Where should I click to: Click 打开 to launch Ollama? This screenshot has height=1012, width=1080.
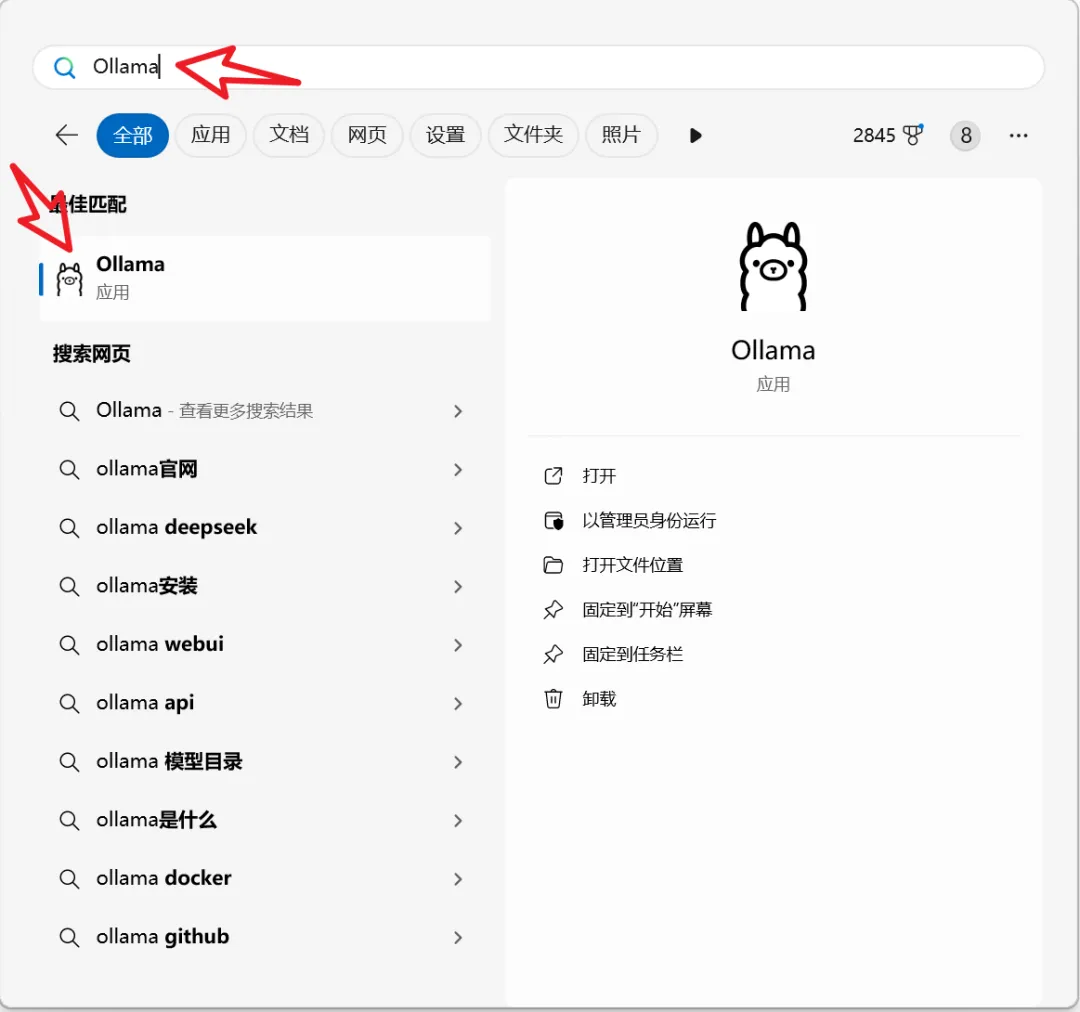click(x=599, y=476)
